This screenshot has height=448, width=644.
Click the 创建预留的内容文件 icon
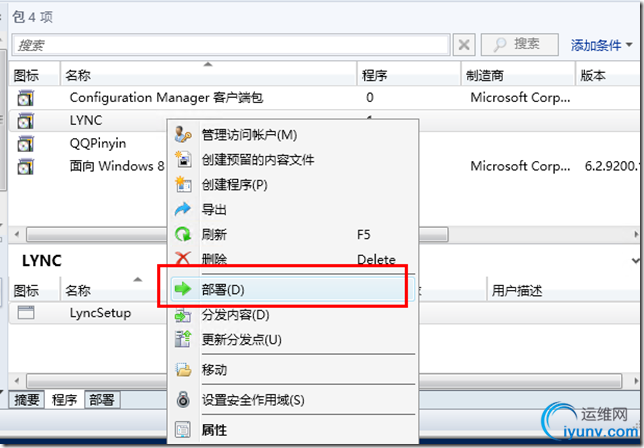point(183,159)
